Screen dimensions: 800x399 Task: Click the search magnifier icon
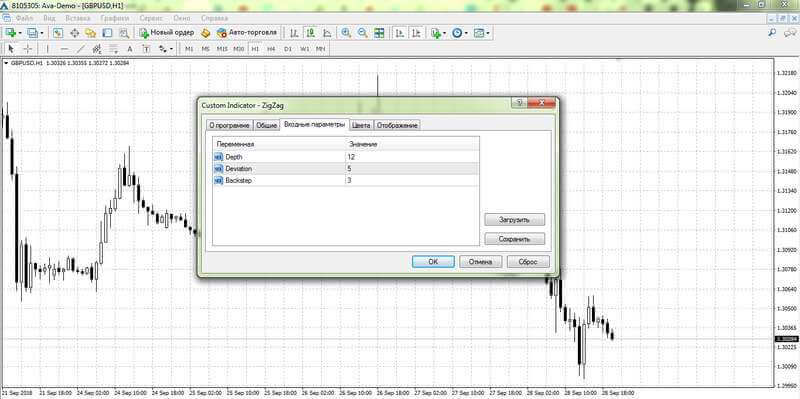pos(772,33)
